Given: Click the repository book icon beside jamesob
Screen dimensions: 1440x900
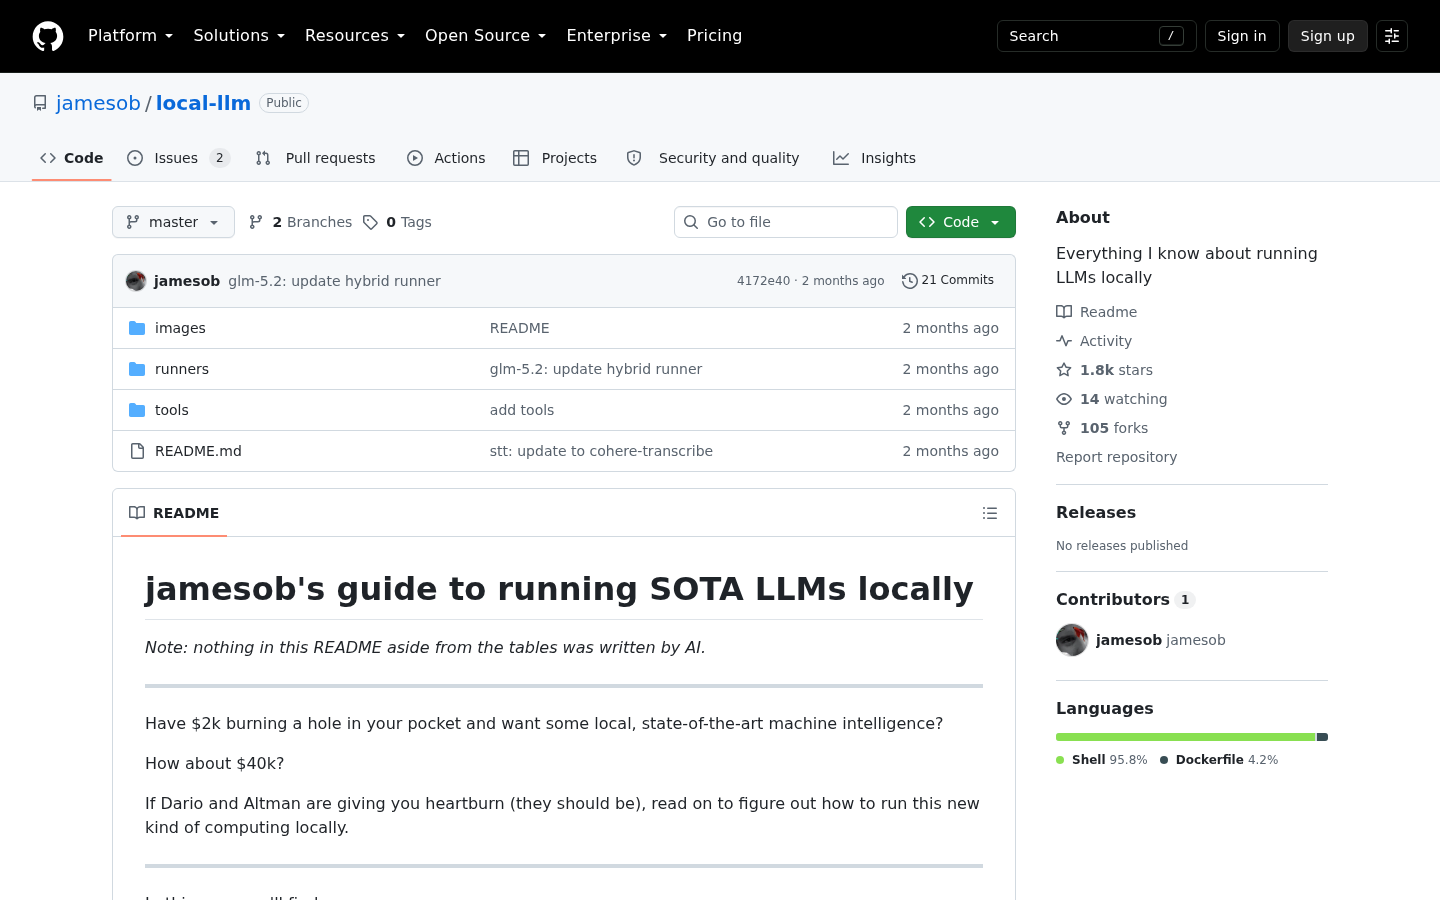Looking at the screenshot, I should pos(40,103).
